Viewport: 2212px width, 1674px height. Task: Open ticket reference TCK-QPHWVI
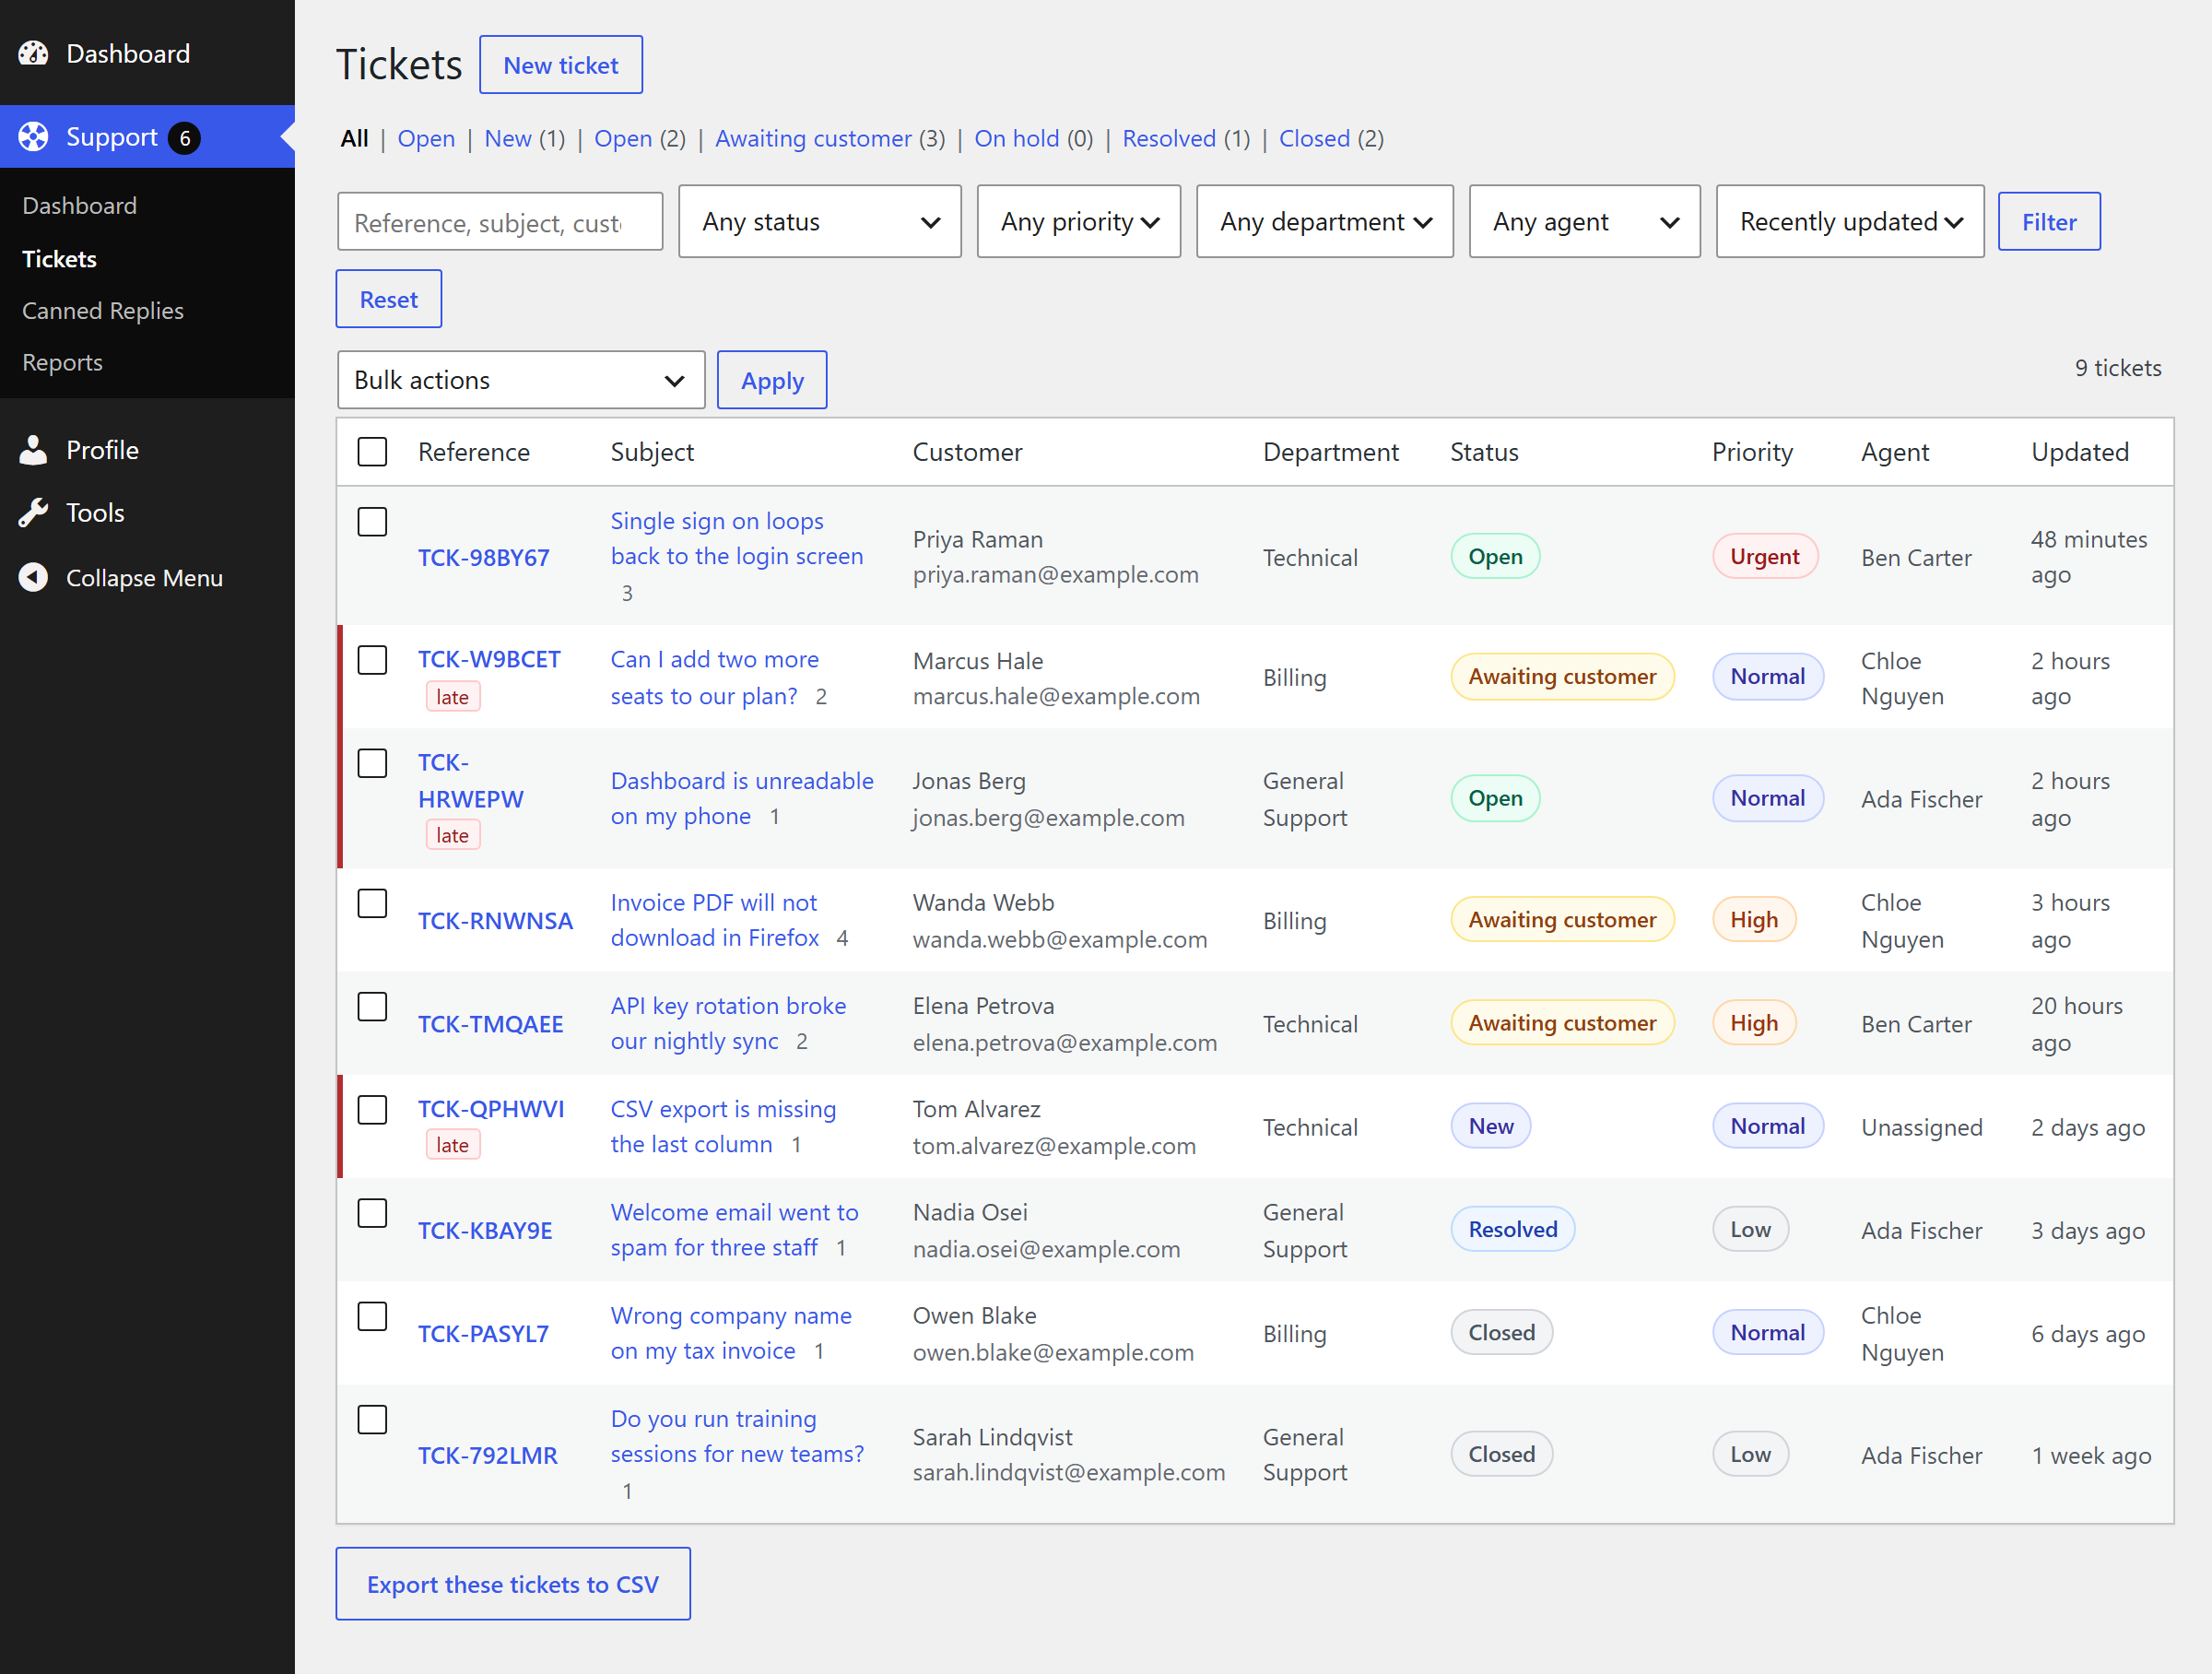[491, 1109]
